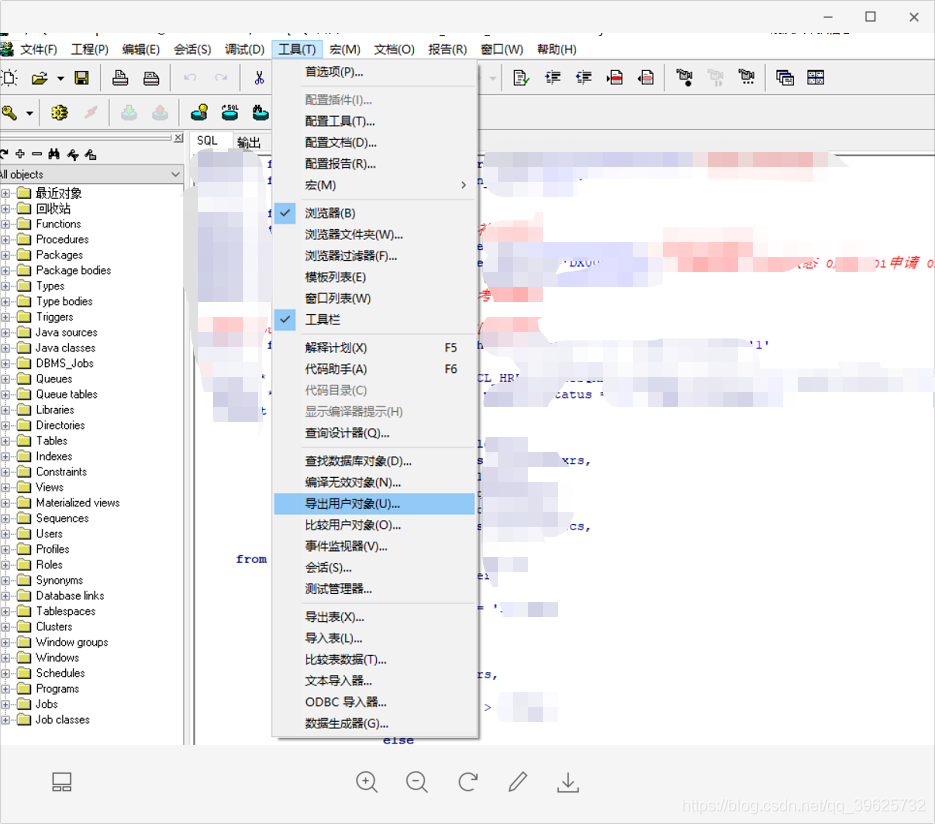This screenshot has height=824, width=935.
Task: Click the Print icon in toolbar
Action: coord(120,78)
